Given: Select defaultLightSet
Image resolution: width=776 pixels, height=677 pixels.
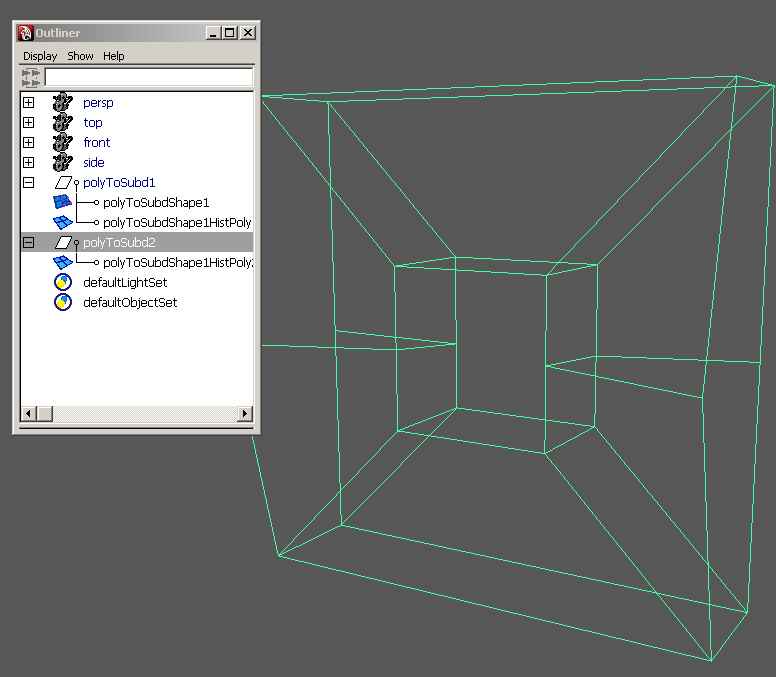Looking at the screenshot, I should (125, 282).
